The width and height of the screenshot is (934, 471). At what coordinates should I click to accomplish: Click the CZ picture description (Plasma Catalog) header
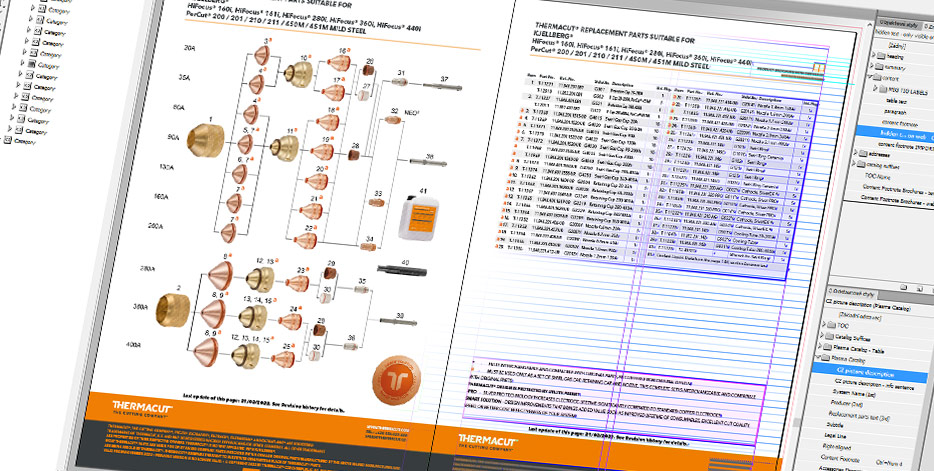(868, 305)
